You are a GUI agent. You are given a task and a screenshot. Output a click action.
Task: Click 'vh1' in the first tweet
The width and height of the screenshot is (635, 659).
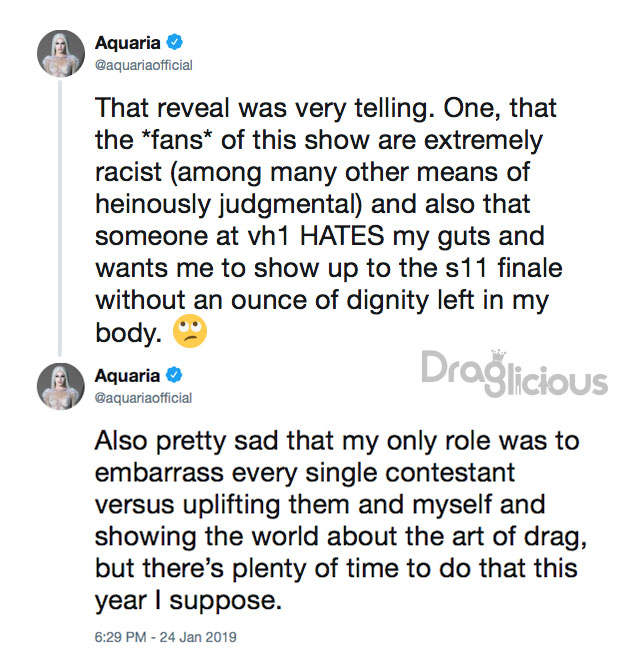[x=268, y=235]
